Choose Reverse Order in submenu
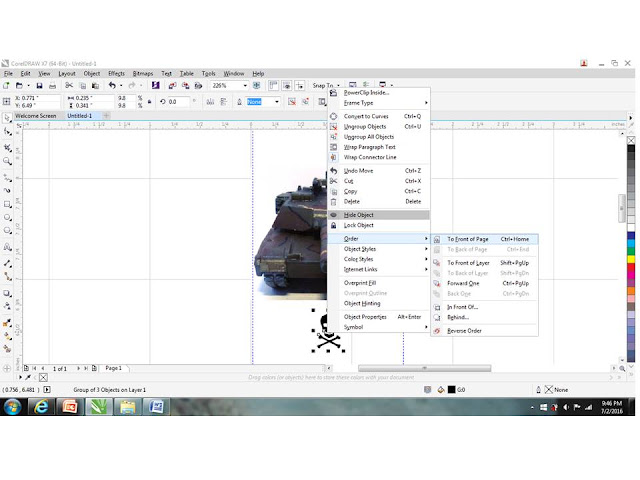The height and width of the screenshot is (480, 640). (x=484, y=331)
